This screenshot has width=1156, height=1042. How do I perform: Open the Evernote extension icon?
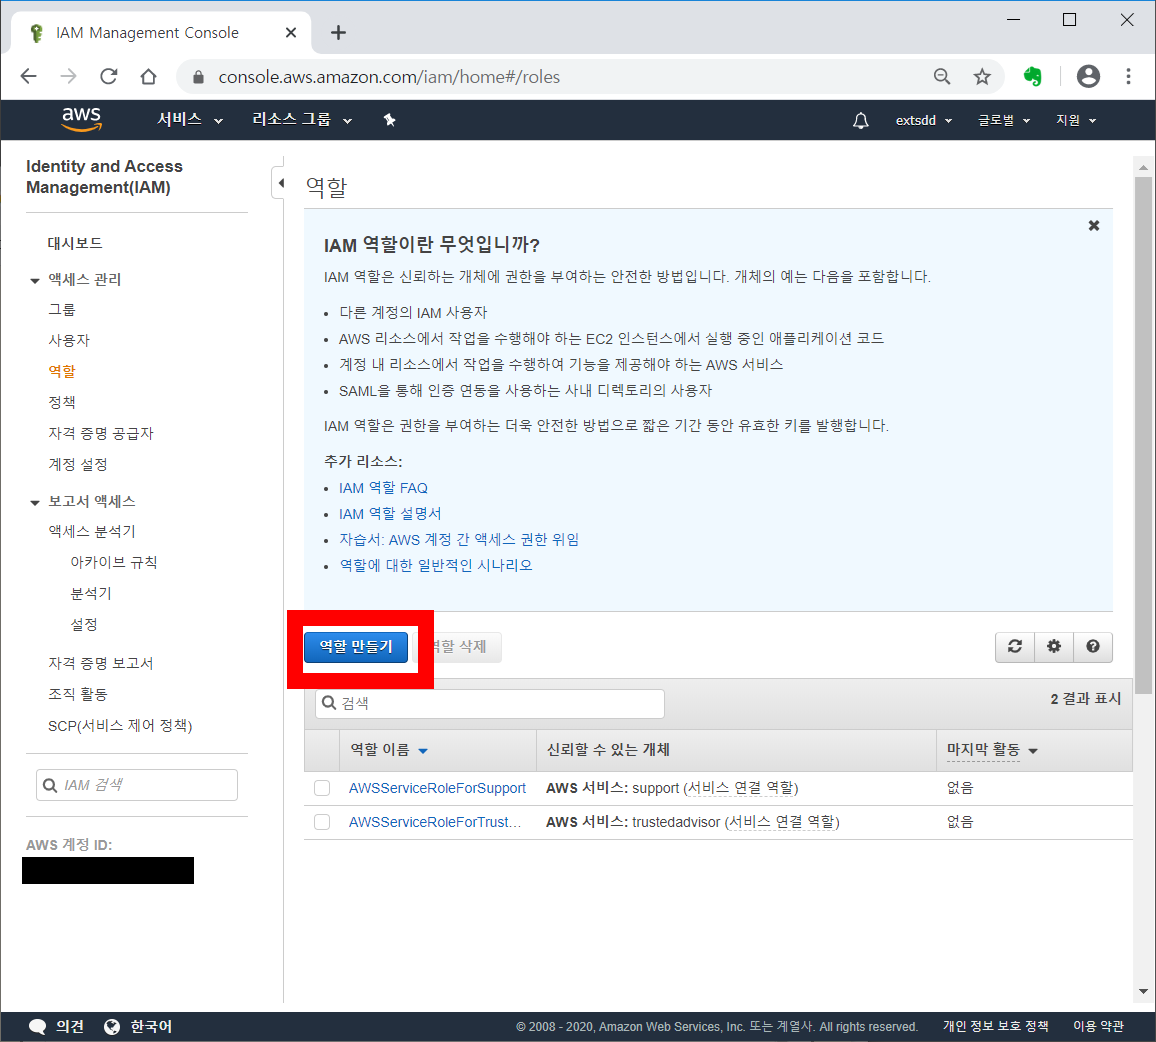pos(1033,77)
